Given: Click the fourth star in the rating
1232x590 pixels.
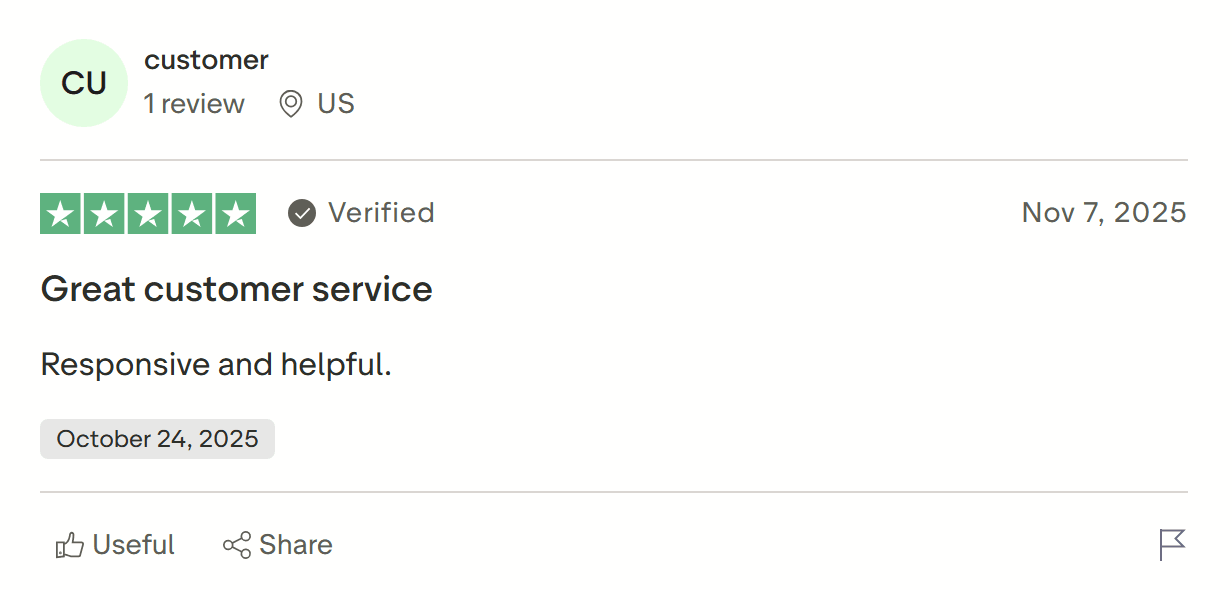Looking at the screenshot, I should (x=192, y=212).
